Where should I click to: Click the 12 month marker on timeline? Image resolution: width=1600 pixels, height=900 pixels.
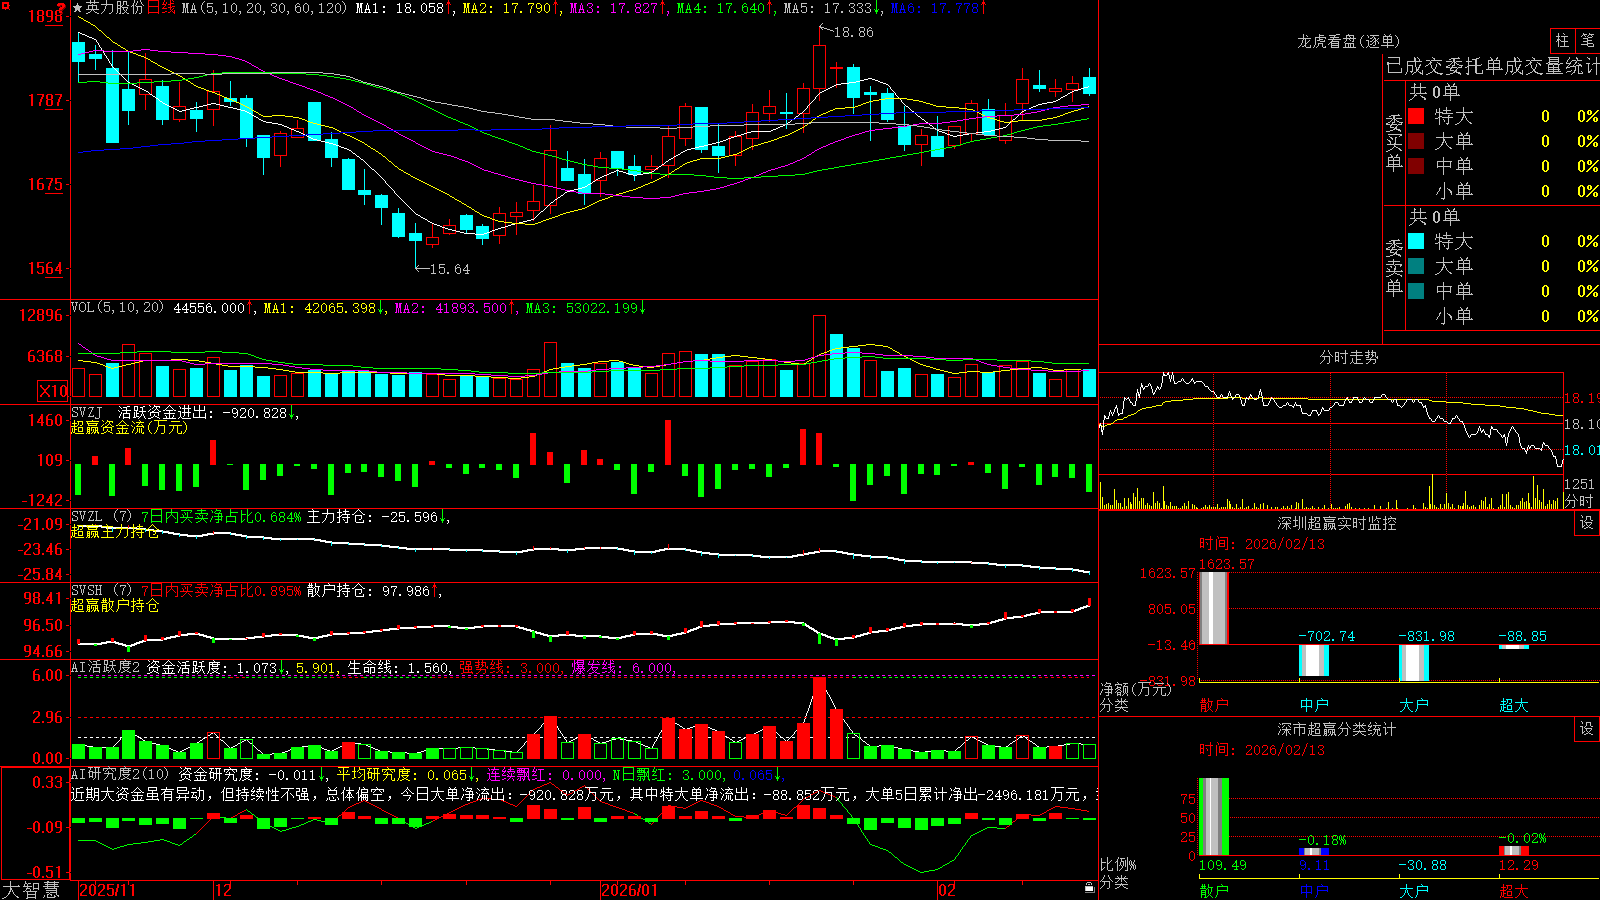click(224, 890)
